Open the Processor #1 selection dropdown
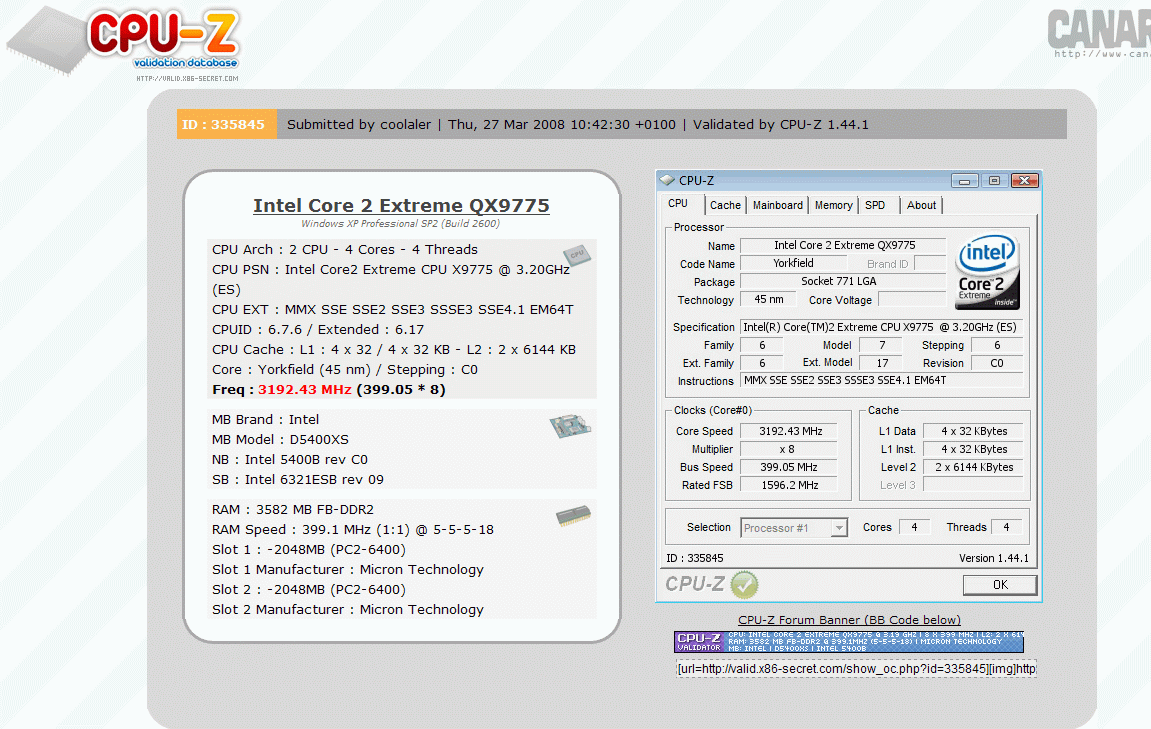This screenshot has height=729, width=1151. pyautogui.click(x=839, y=528)
